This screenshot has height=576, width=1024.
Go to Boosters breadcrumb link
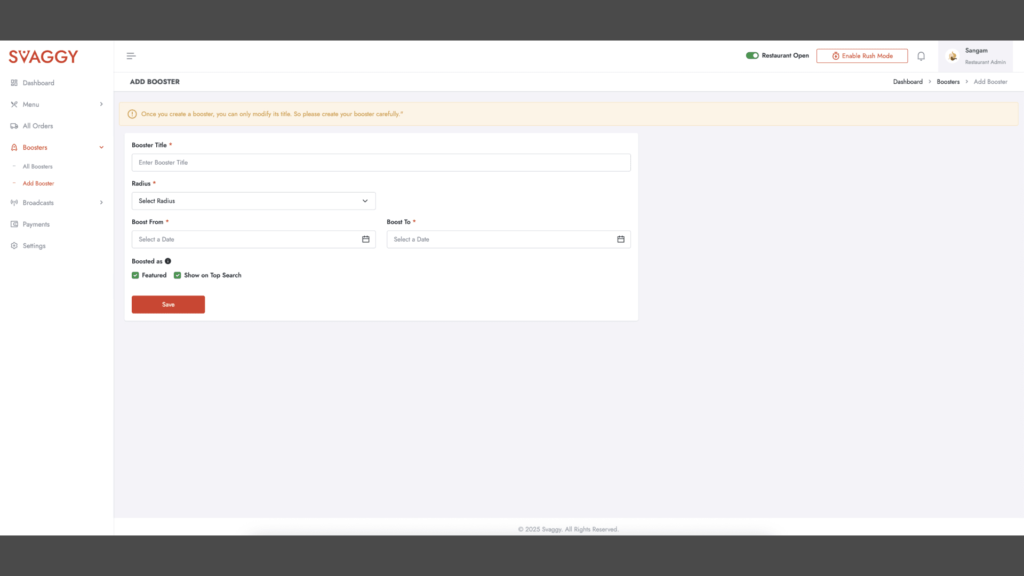(948, 82)
